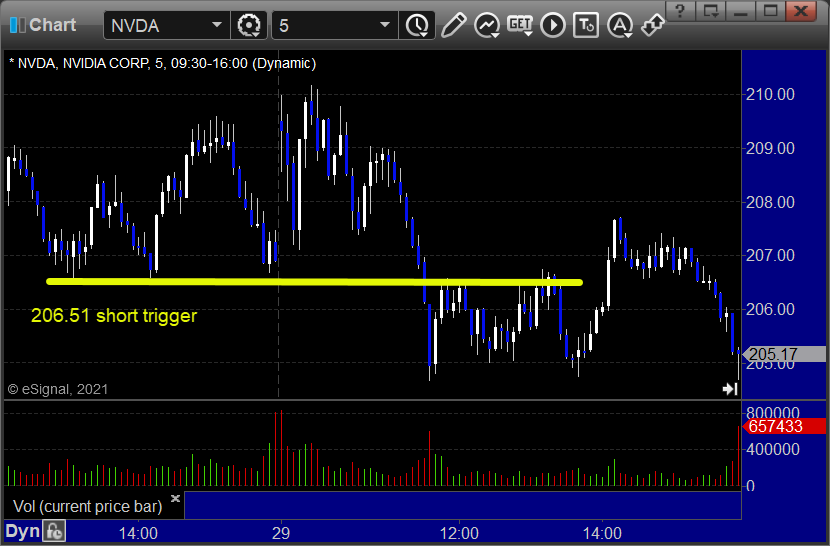This screenshot has width=830, height=546.
Task: Click the '206.51 short trigger' annotation text
Action: [x=114, y=316]
